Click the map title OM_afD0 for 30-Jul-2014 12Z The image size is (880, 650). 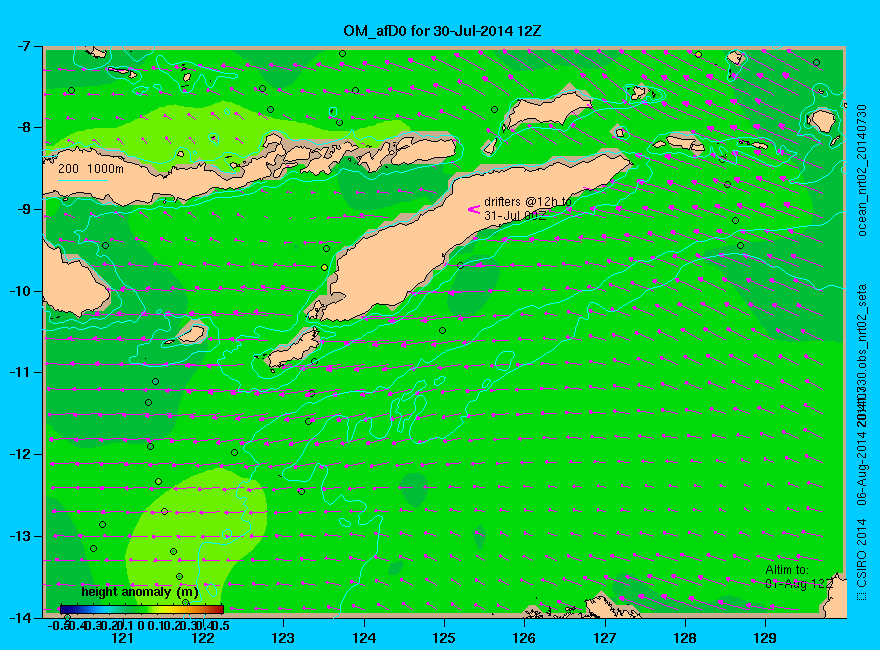pyautogui.click(x=442, y=31)
